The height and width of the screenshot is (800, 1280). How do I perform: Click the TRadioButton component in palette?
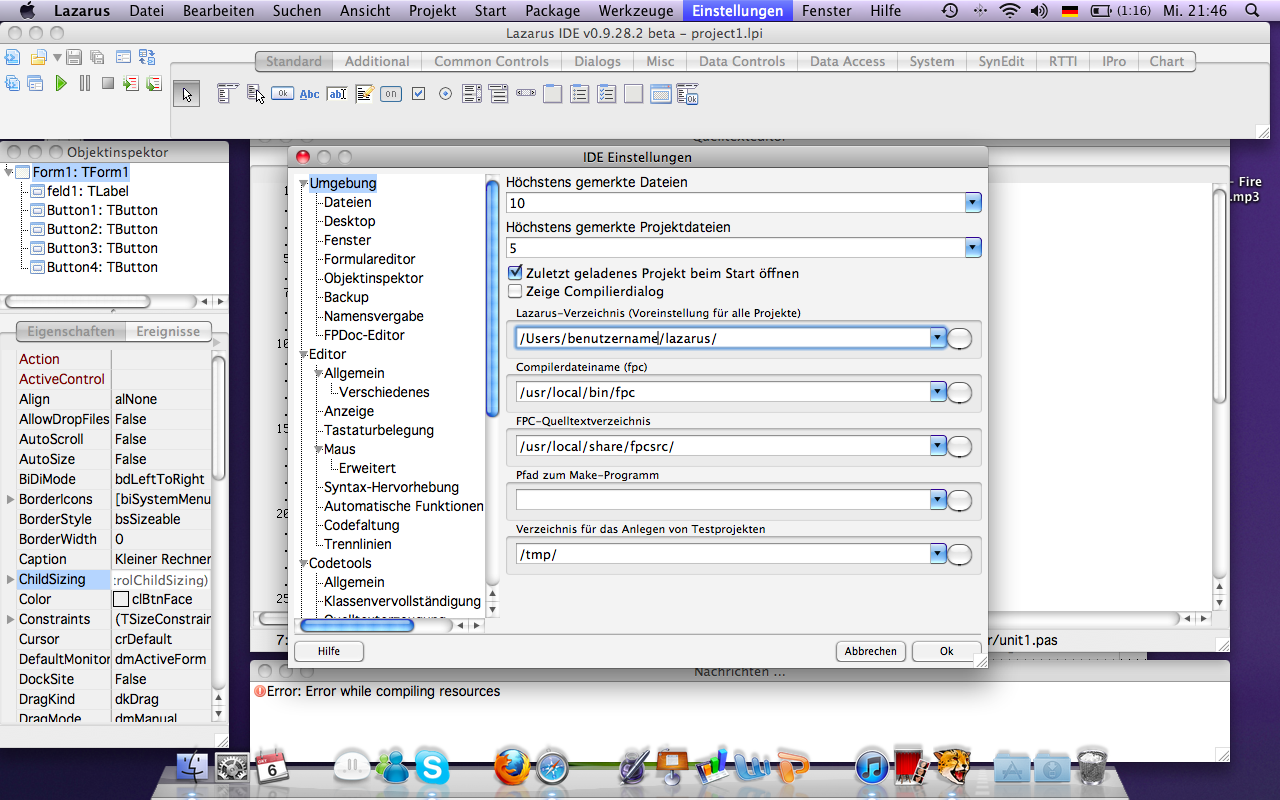tap(445, 94)
